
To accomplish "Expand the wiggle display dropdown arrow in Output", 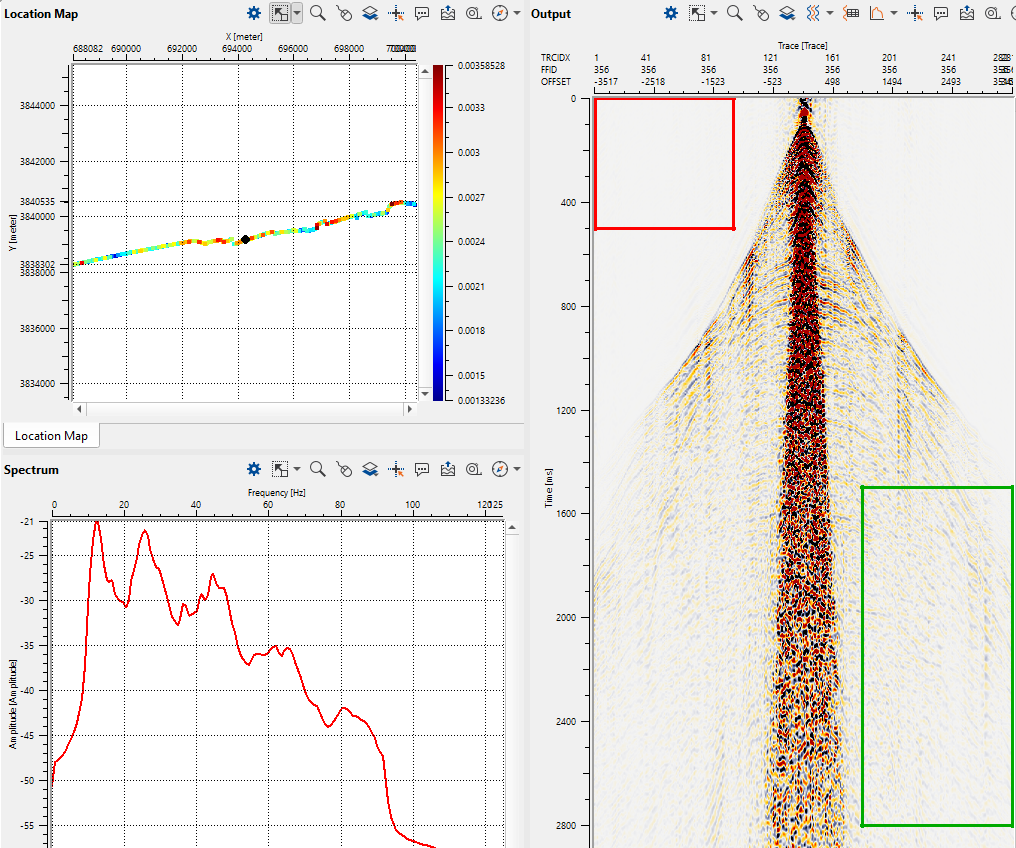I will click(830, 13).
